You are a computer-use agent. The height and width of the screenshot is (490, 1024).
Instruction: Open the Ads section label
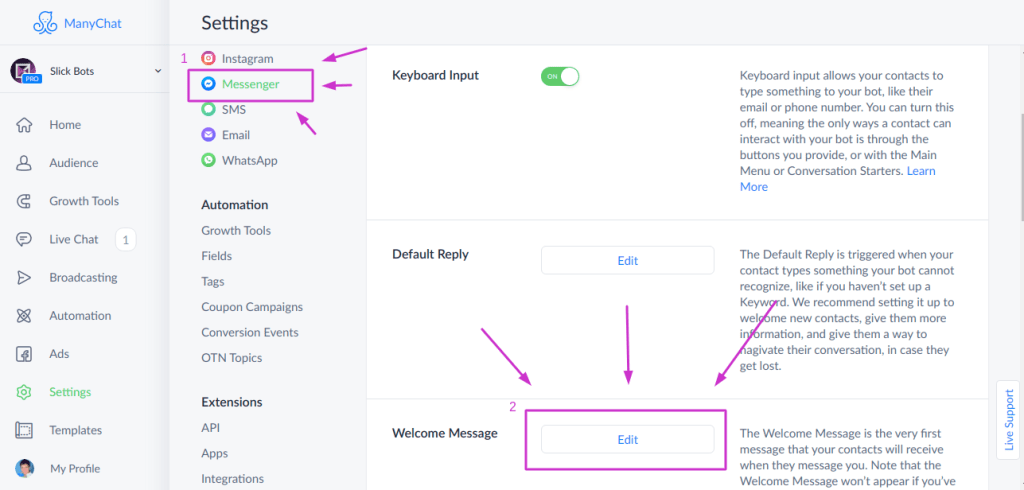(59, 354)
